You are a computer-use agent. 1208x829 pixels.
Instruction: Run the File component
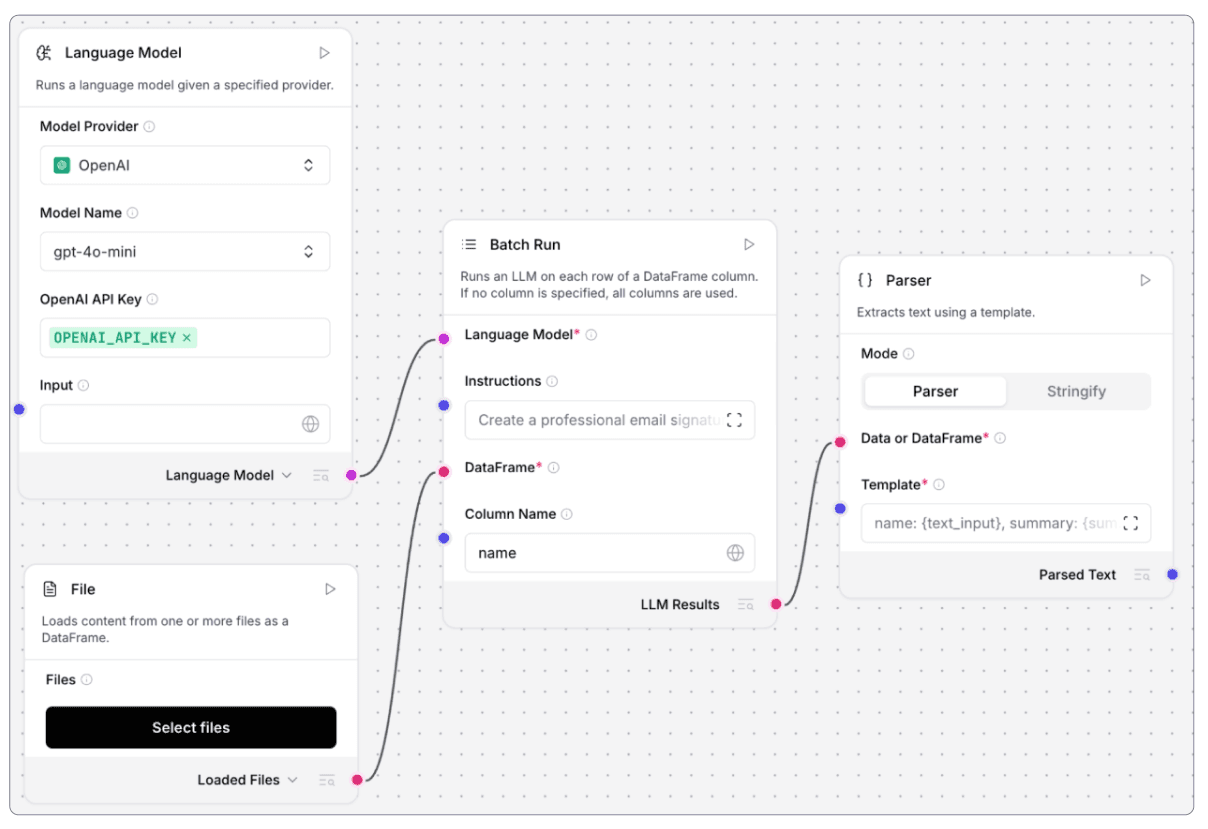click(330, 590)
